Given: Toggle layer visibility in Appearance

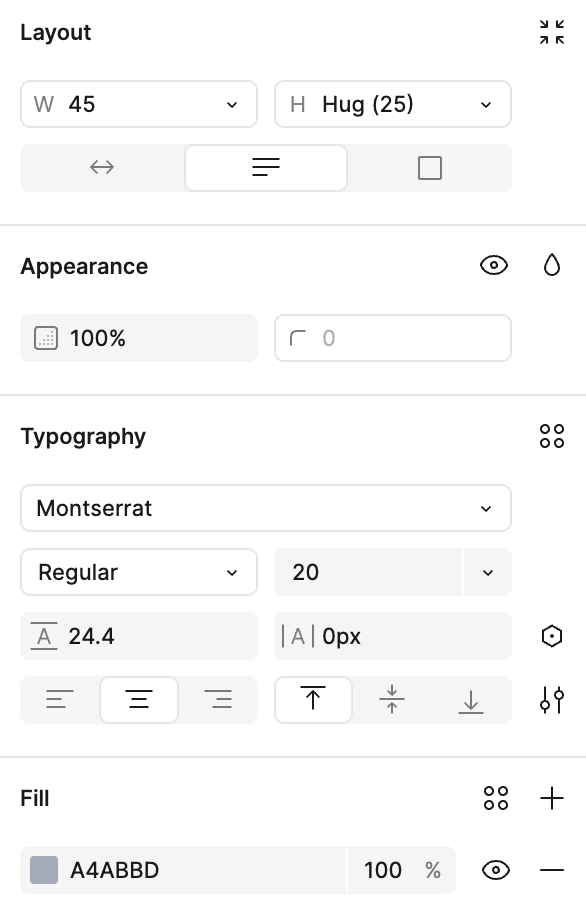Looking at the screenshot, I should [494, 266].
